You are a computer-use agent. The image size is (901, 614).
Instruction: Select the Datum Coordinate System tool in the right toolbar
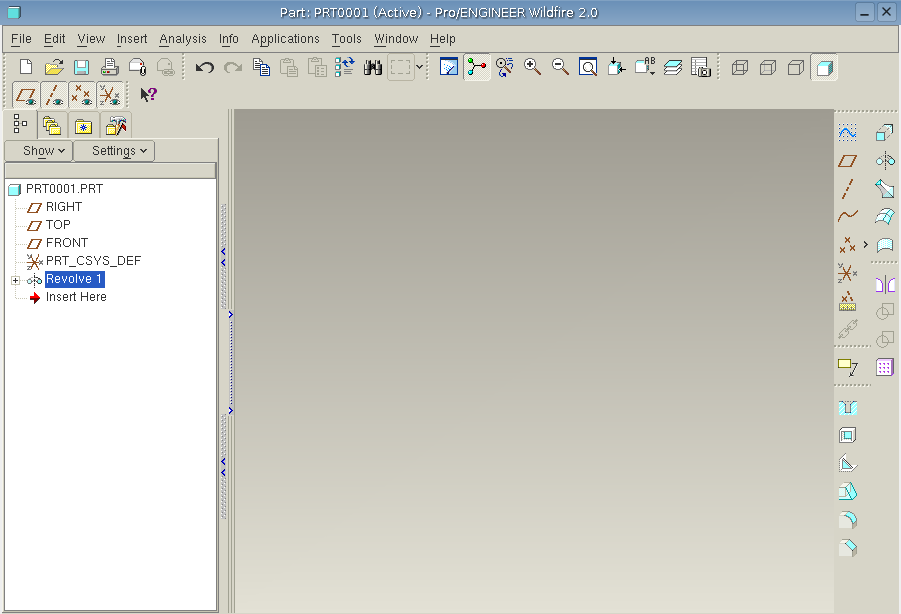click(x=847, y=273)
